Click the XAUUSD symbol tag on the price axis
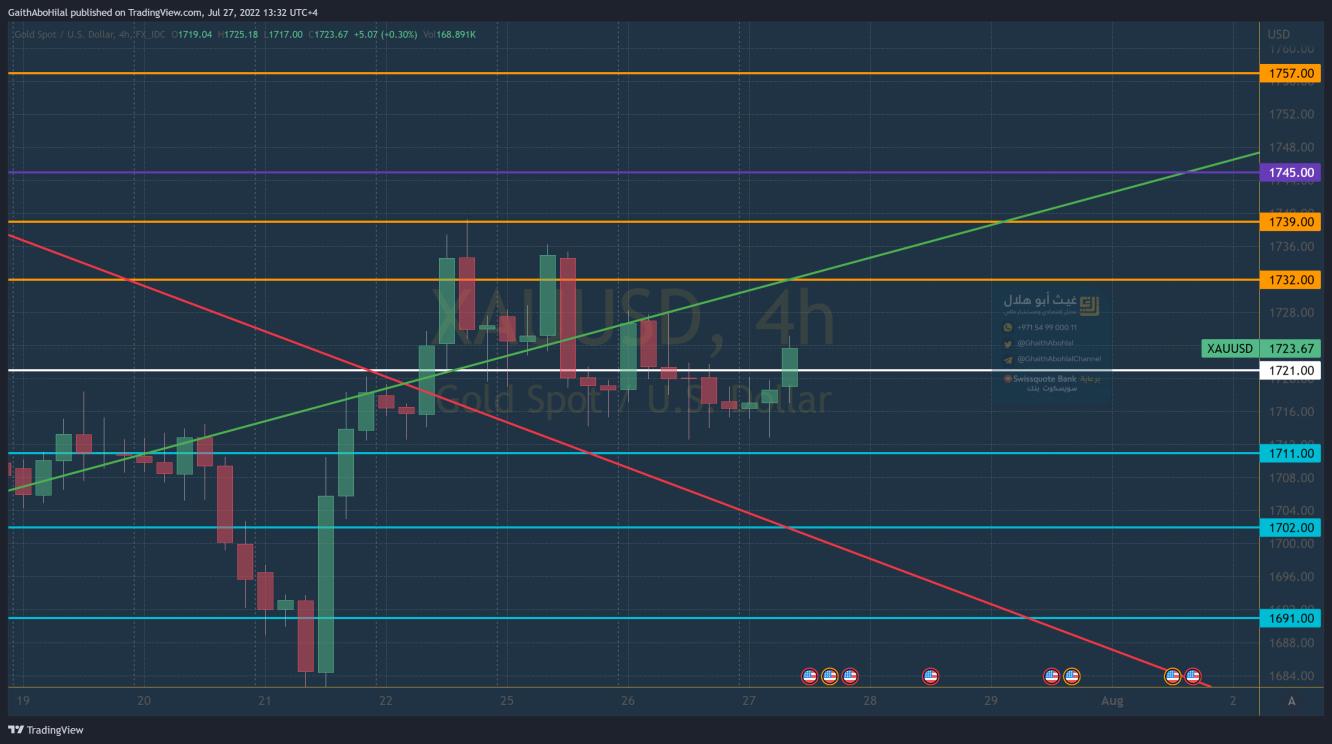The image size is (1332, 744). [1230, 349]
